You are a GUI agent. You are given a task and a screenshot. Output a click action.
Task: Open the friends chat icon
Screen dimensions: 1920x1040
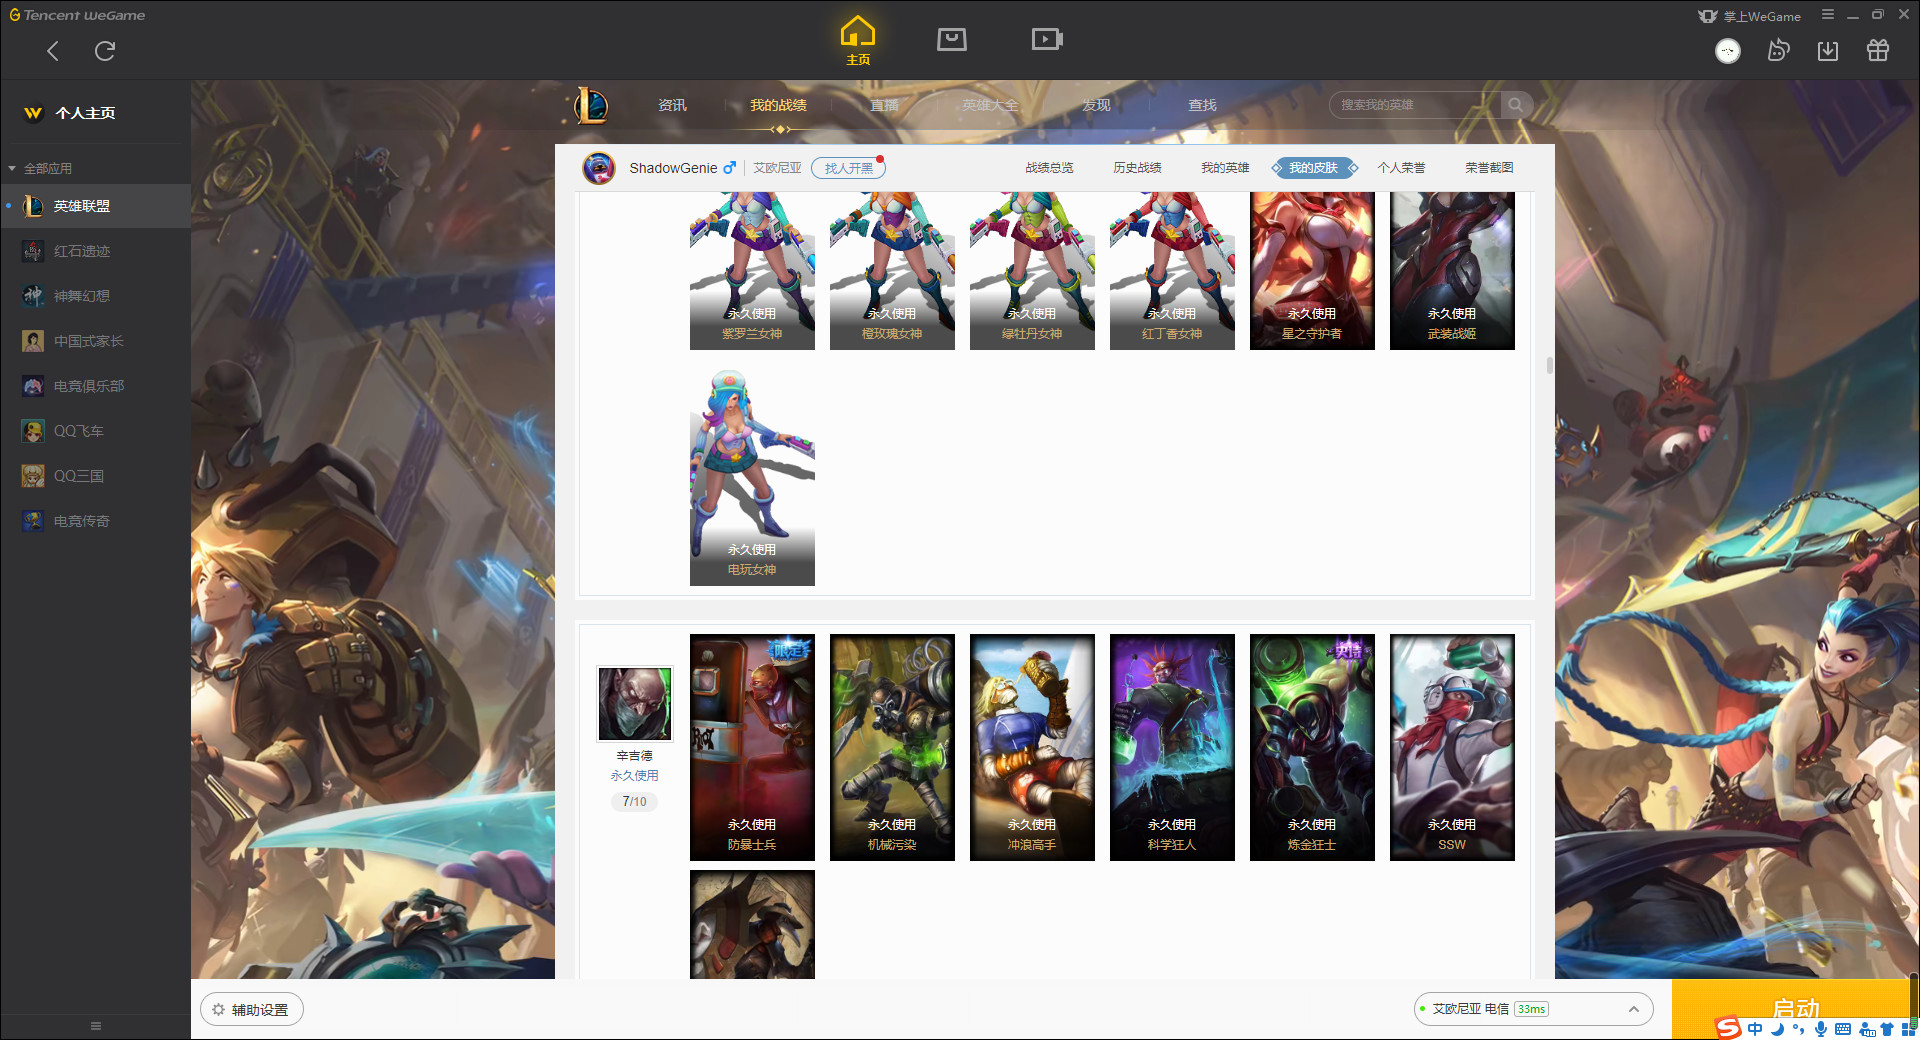point(1778,50)
